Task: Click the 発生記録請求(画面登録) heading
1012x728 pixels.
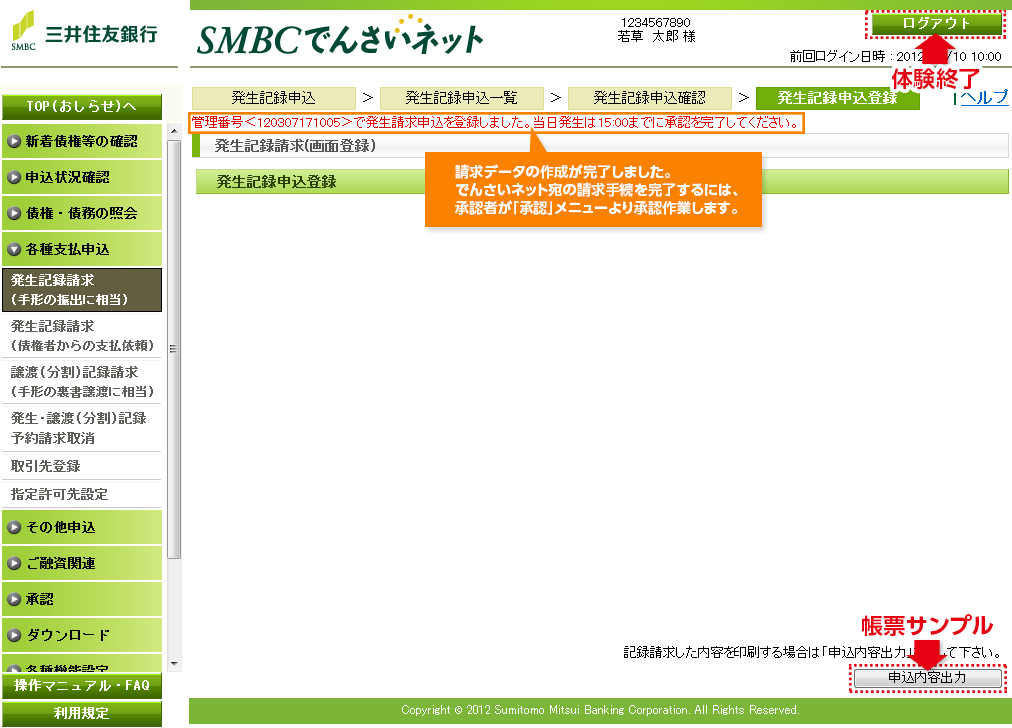Action: (x=295, y=146)
